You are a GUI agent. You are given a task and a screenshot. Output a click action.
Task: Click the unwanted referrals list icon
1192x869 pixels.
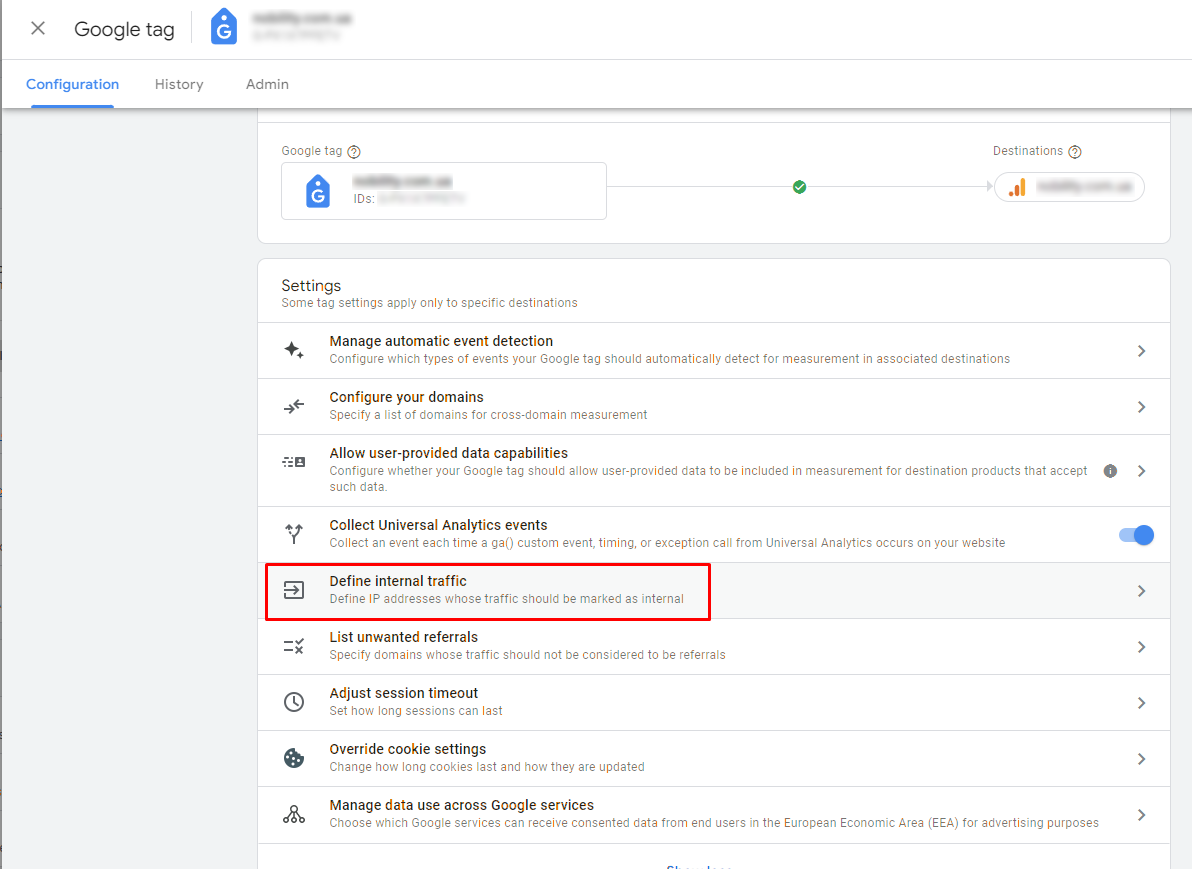[x=293, y=646]
